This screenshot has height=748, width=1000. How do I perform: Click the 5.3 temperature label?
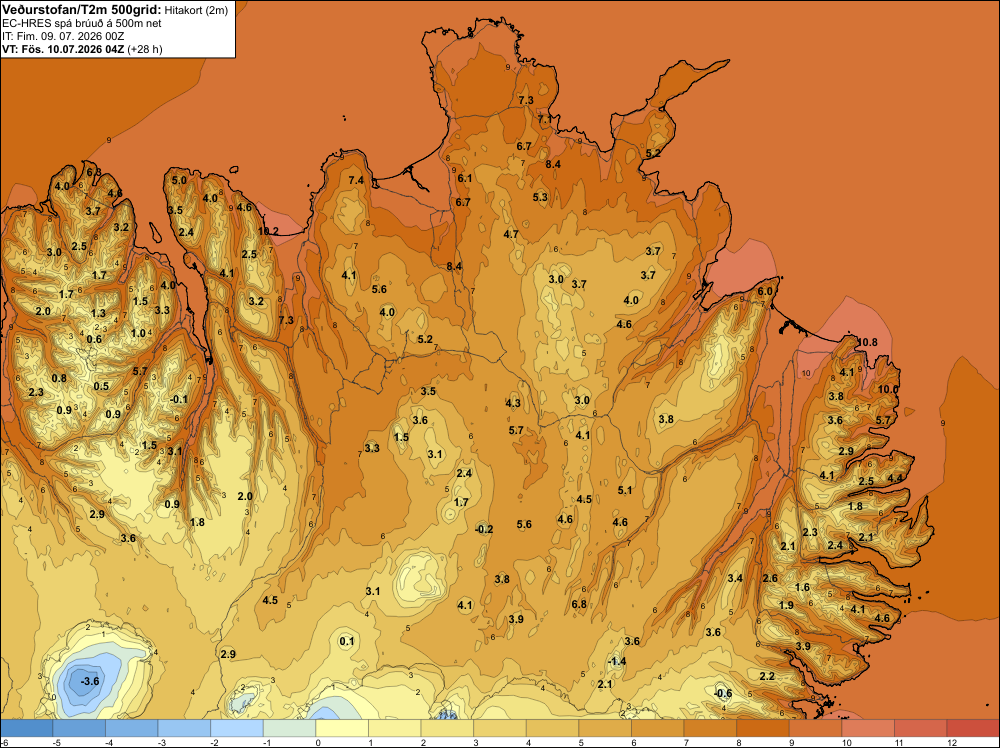540,197
